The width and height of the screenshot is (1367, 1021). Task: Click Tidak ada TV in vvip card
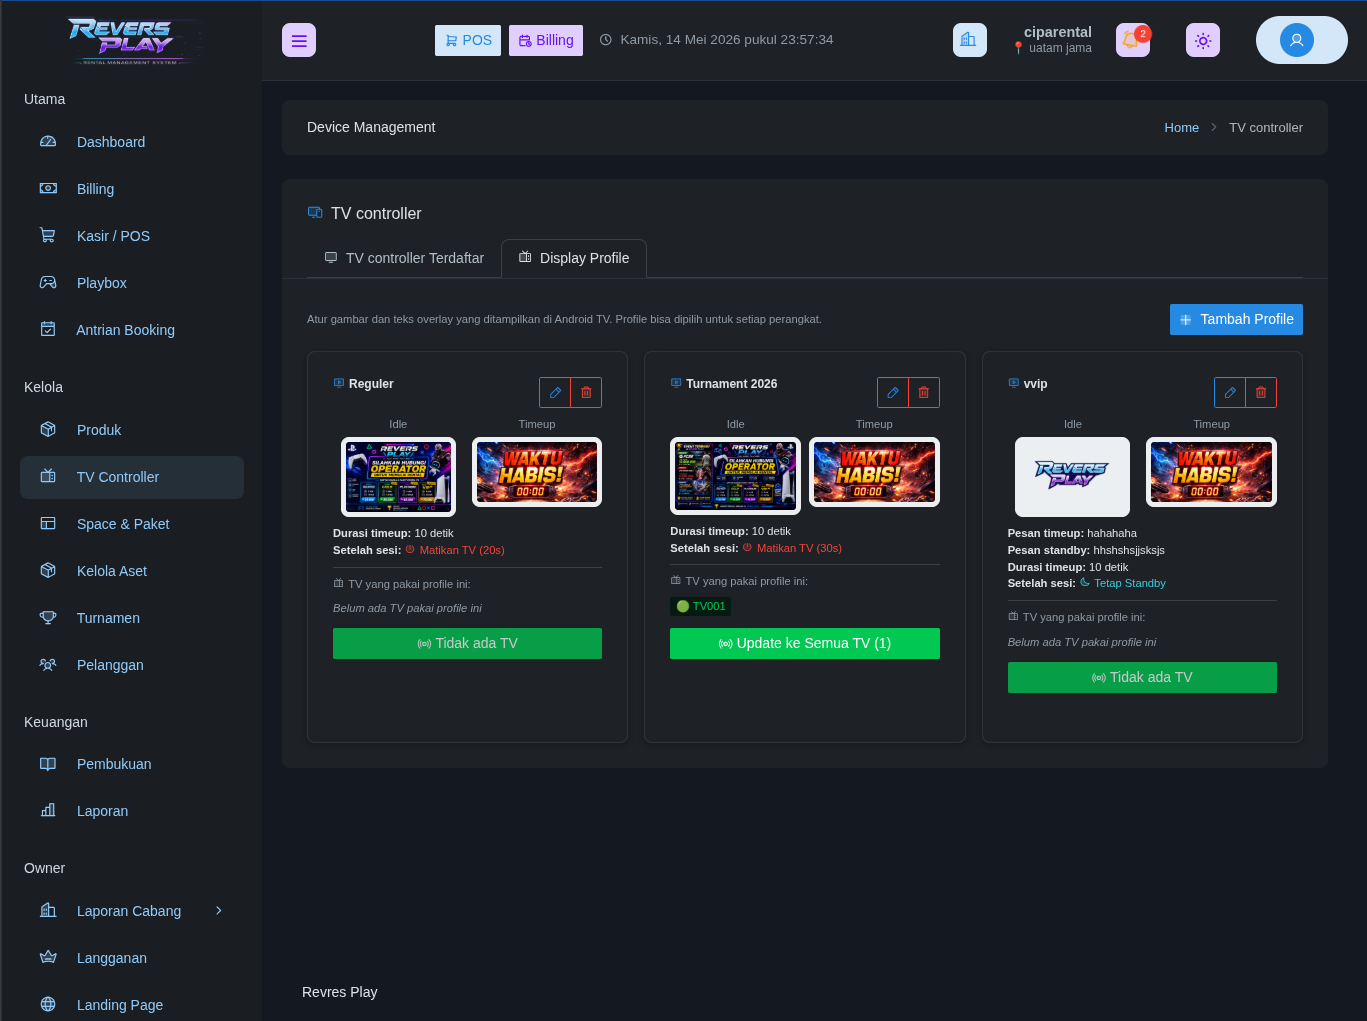(1142, 677)
